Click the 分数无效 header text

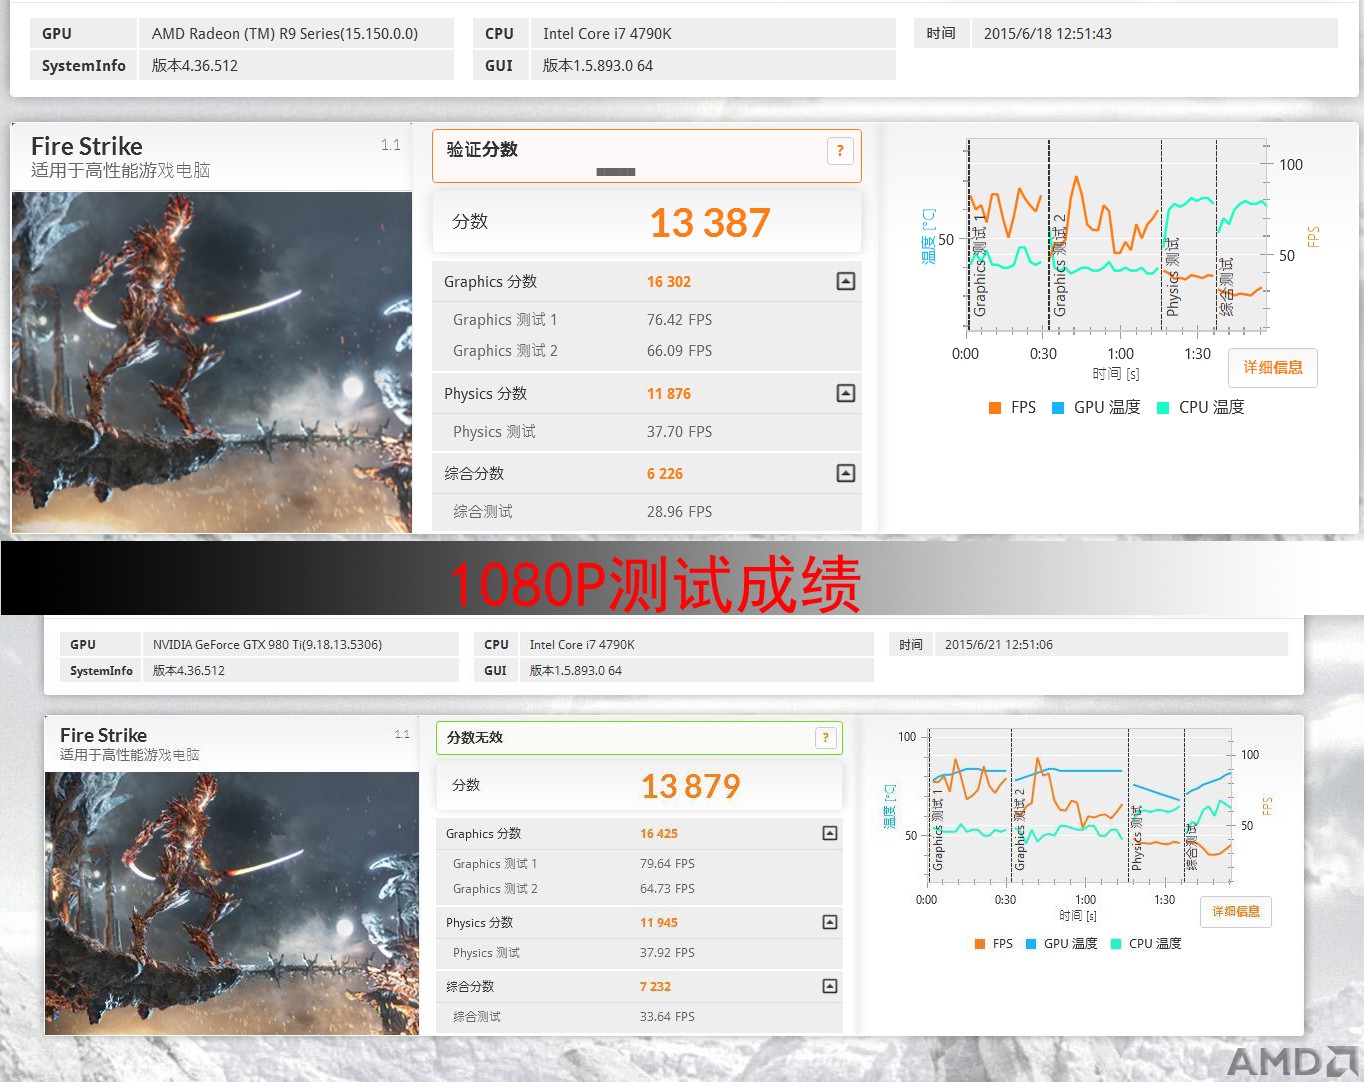tap(475, 737)
